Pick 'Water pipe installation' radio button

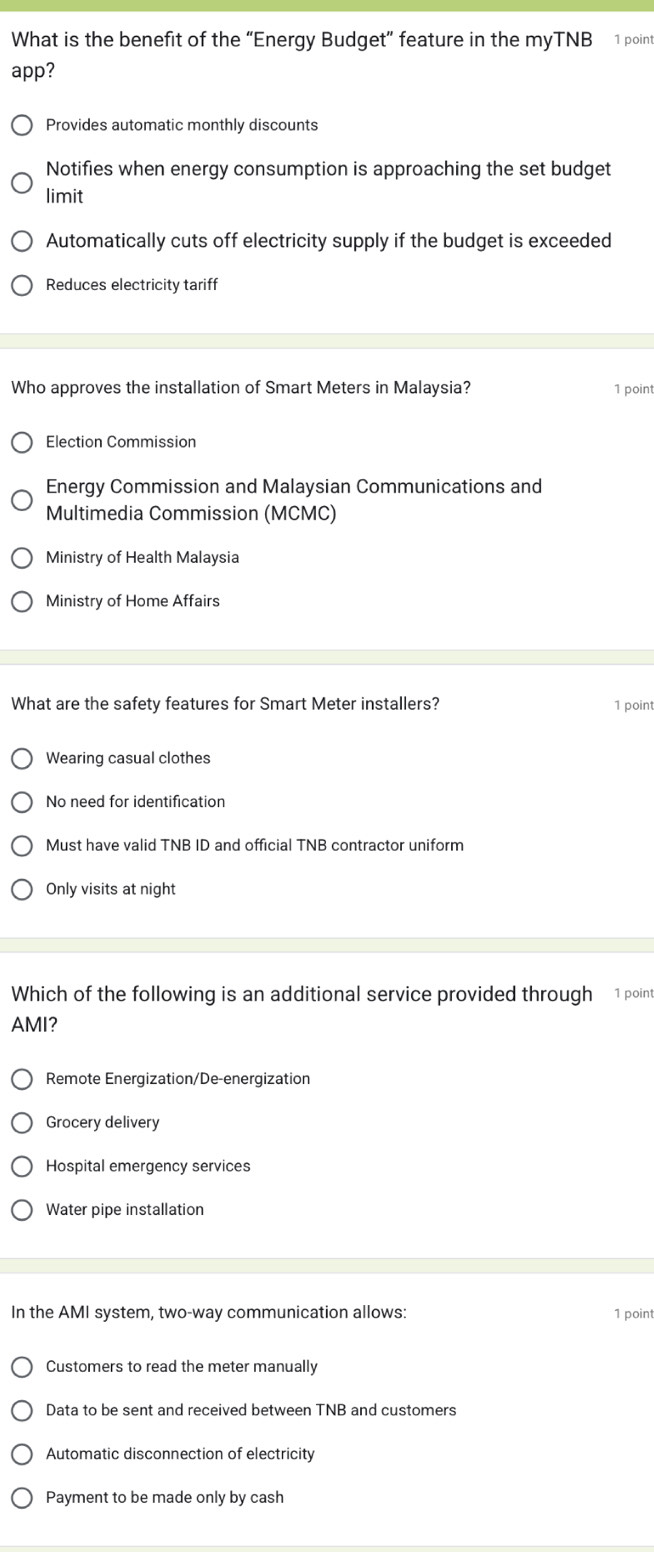click(21, 1210)
